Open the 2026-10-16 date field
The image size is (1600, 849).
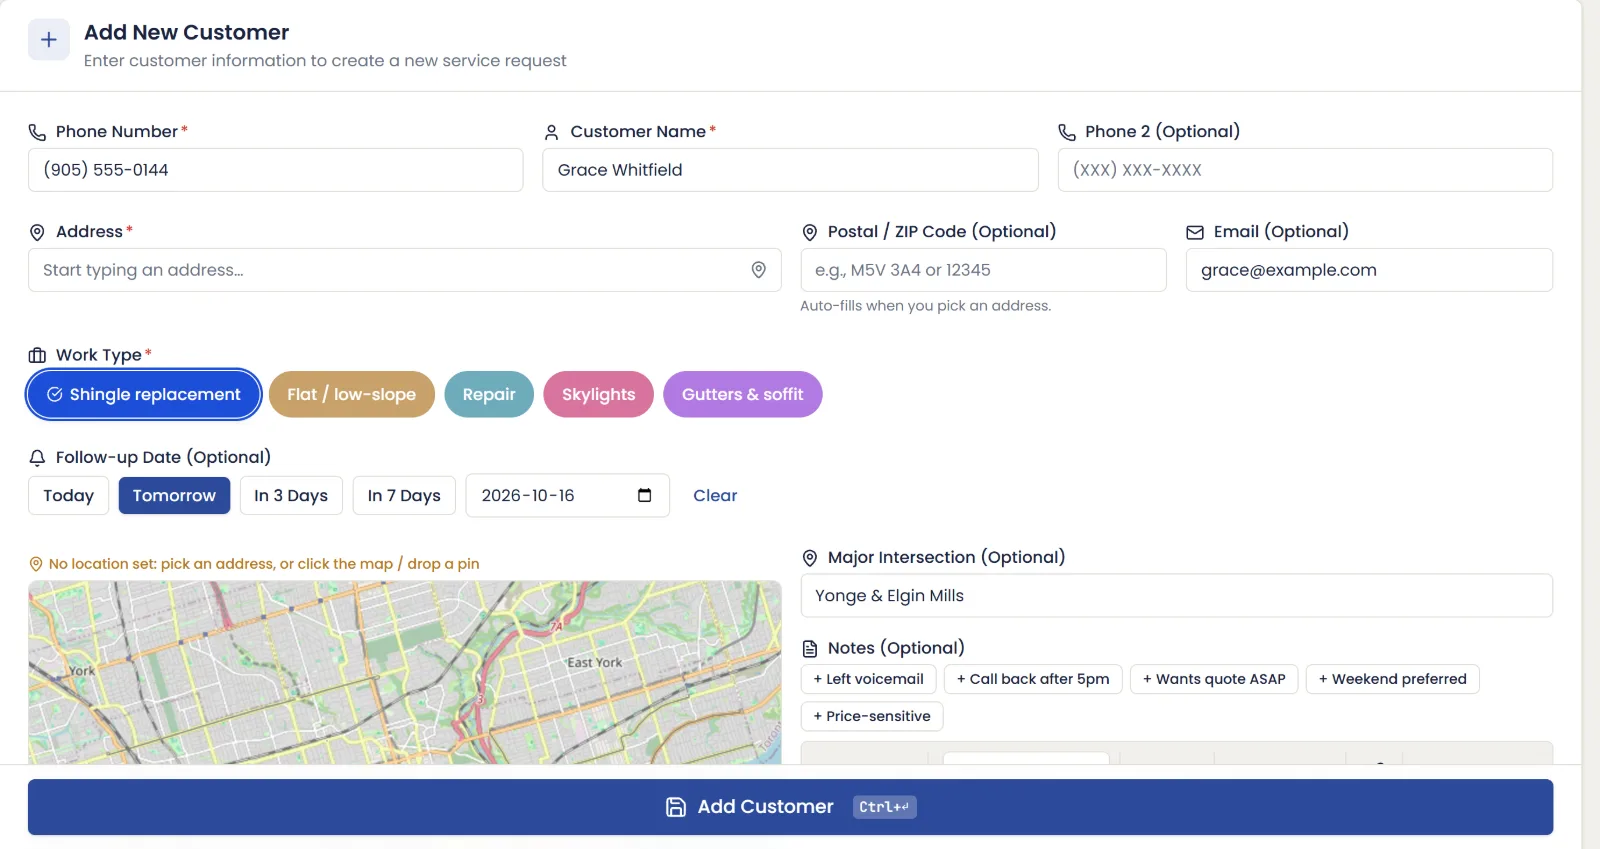[x=567, y=495]
